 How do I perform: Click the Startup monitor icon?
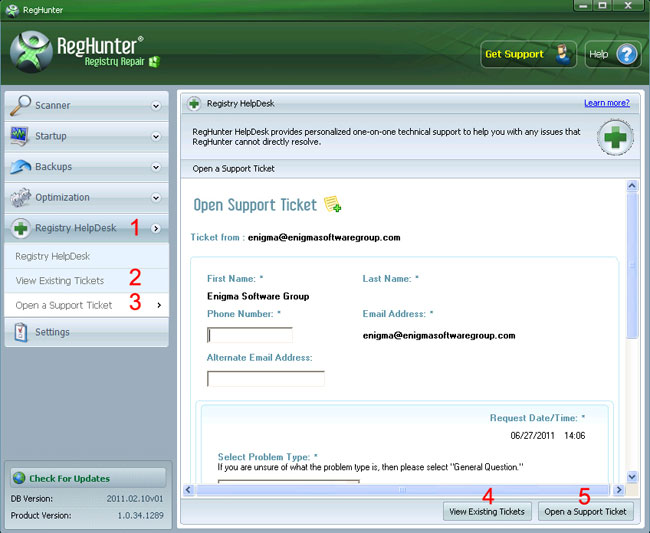point(20,136)
